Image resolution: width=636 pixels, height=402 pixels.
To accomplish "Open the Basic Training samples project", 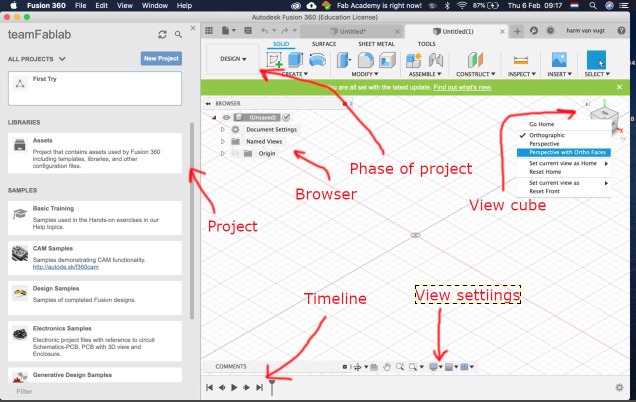I will click(x=95, y=218).
